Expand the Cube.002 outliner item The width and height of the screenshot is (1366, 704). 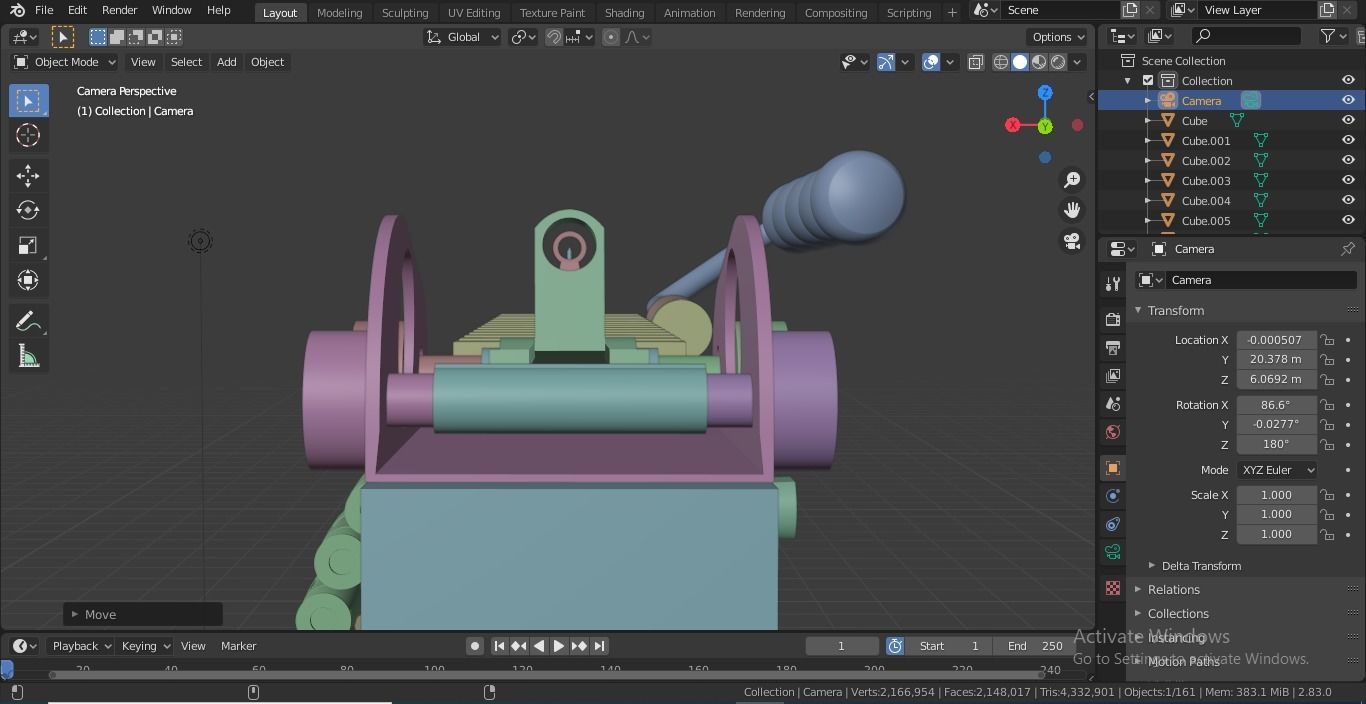[1148, 160]
